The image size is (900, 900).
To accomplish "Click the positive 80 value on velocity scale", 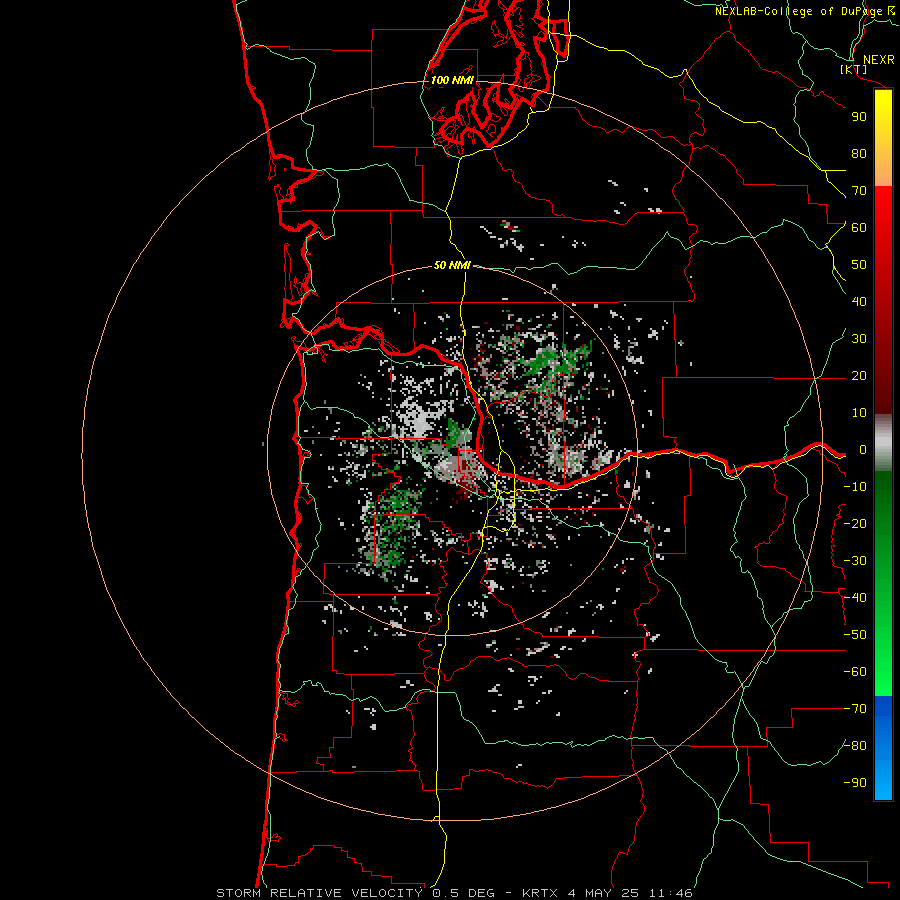I will point(859,154).
